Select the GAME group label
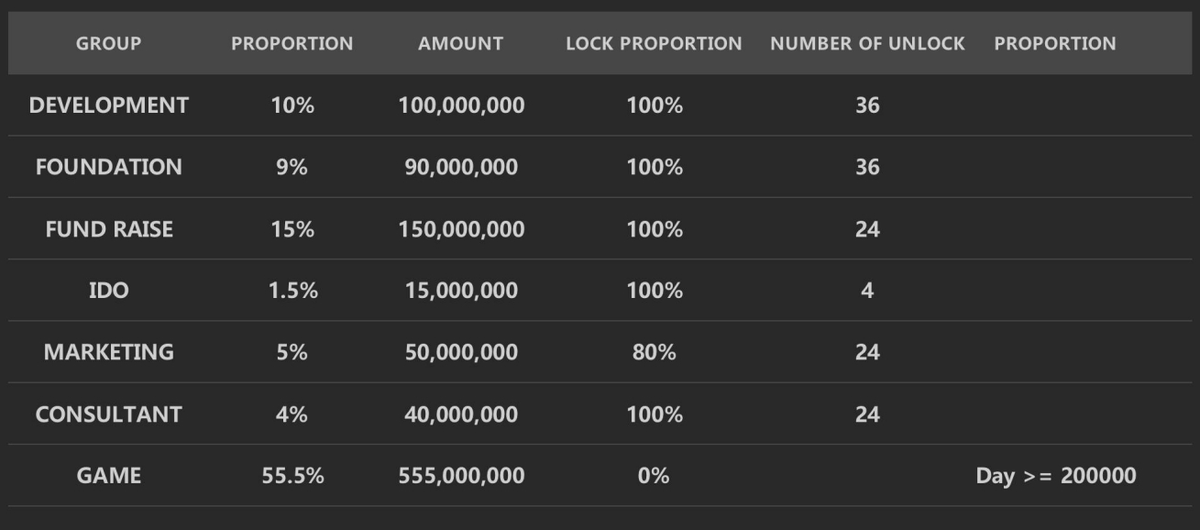Viewport: 1200px width, 530px height. [x=108, y=476]
